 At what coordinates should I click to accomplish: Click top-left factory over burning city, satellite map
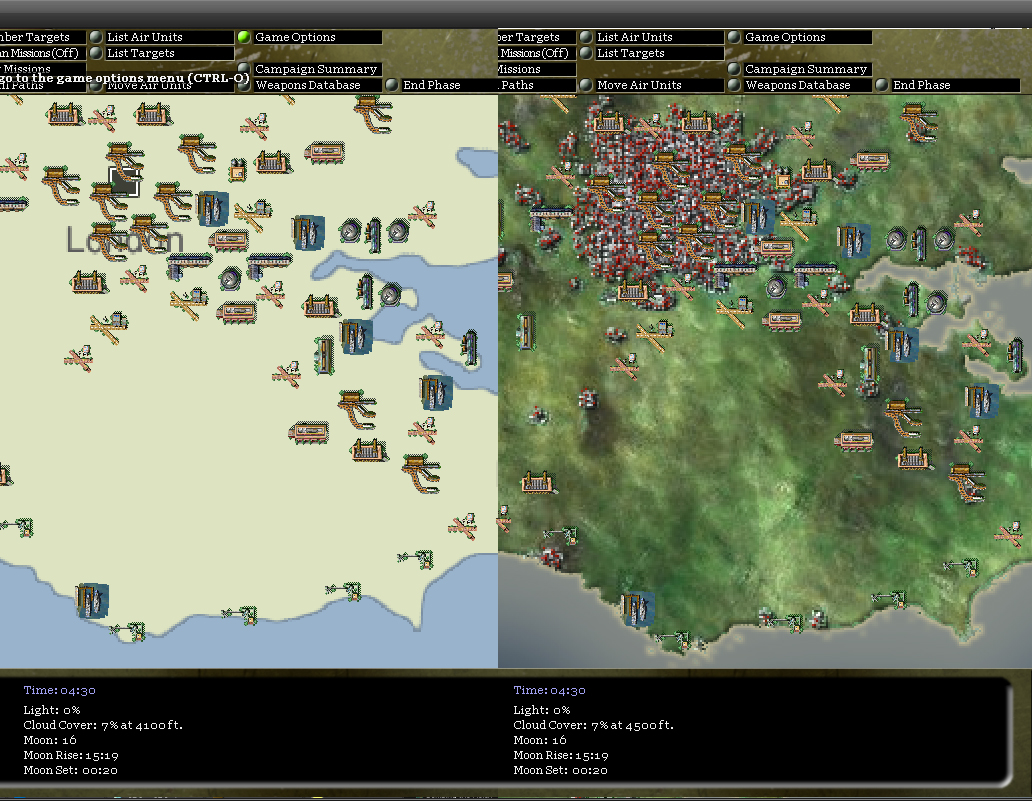pyautogui.click(x=607, y=122)
